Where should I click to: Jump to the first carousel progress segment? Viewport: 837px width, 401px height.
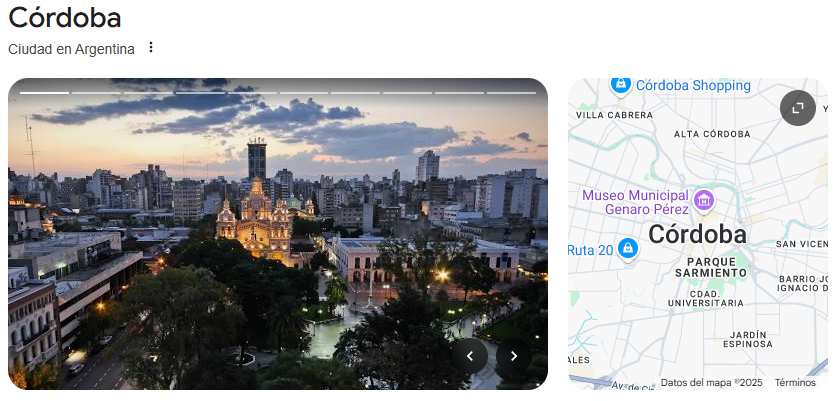tap(44, 93)
